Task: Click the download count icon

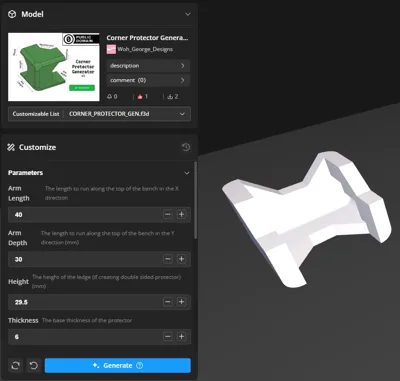Action: click(x=170, y=97)
